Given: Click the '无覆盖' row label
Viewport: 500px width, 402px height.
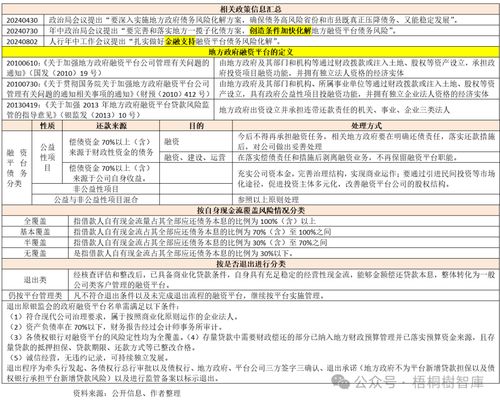Looking at the screenshot, I should (35, 253).
